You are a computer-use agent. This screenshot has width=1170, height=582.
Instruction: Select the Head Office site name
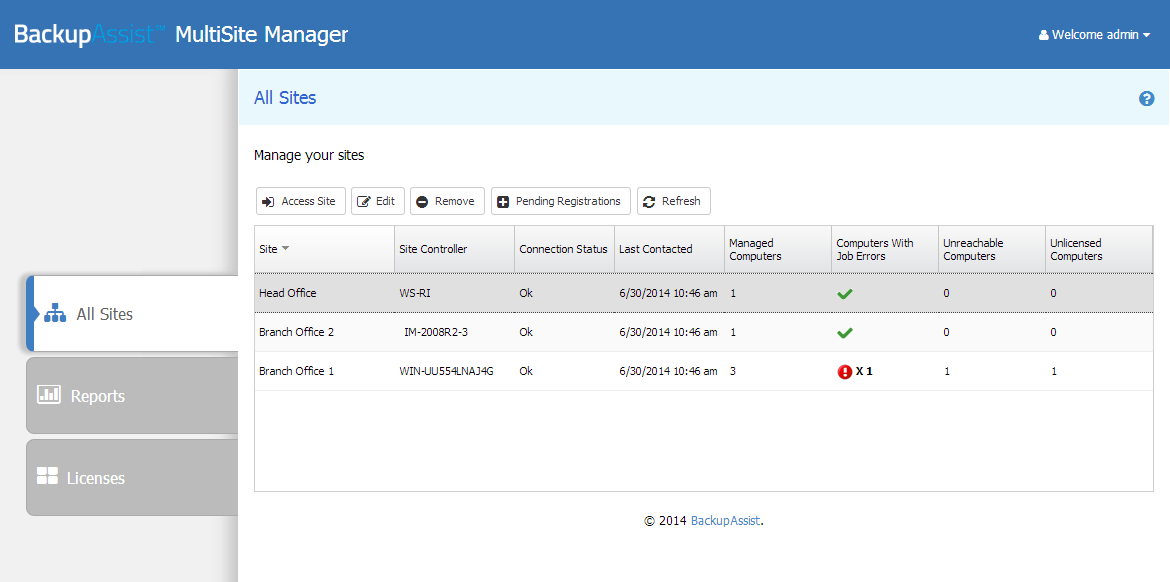(x=287, y=293)
